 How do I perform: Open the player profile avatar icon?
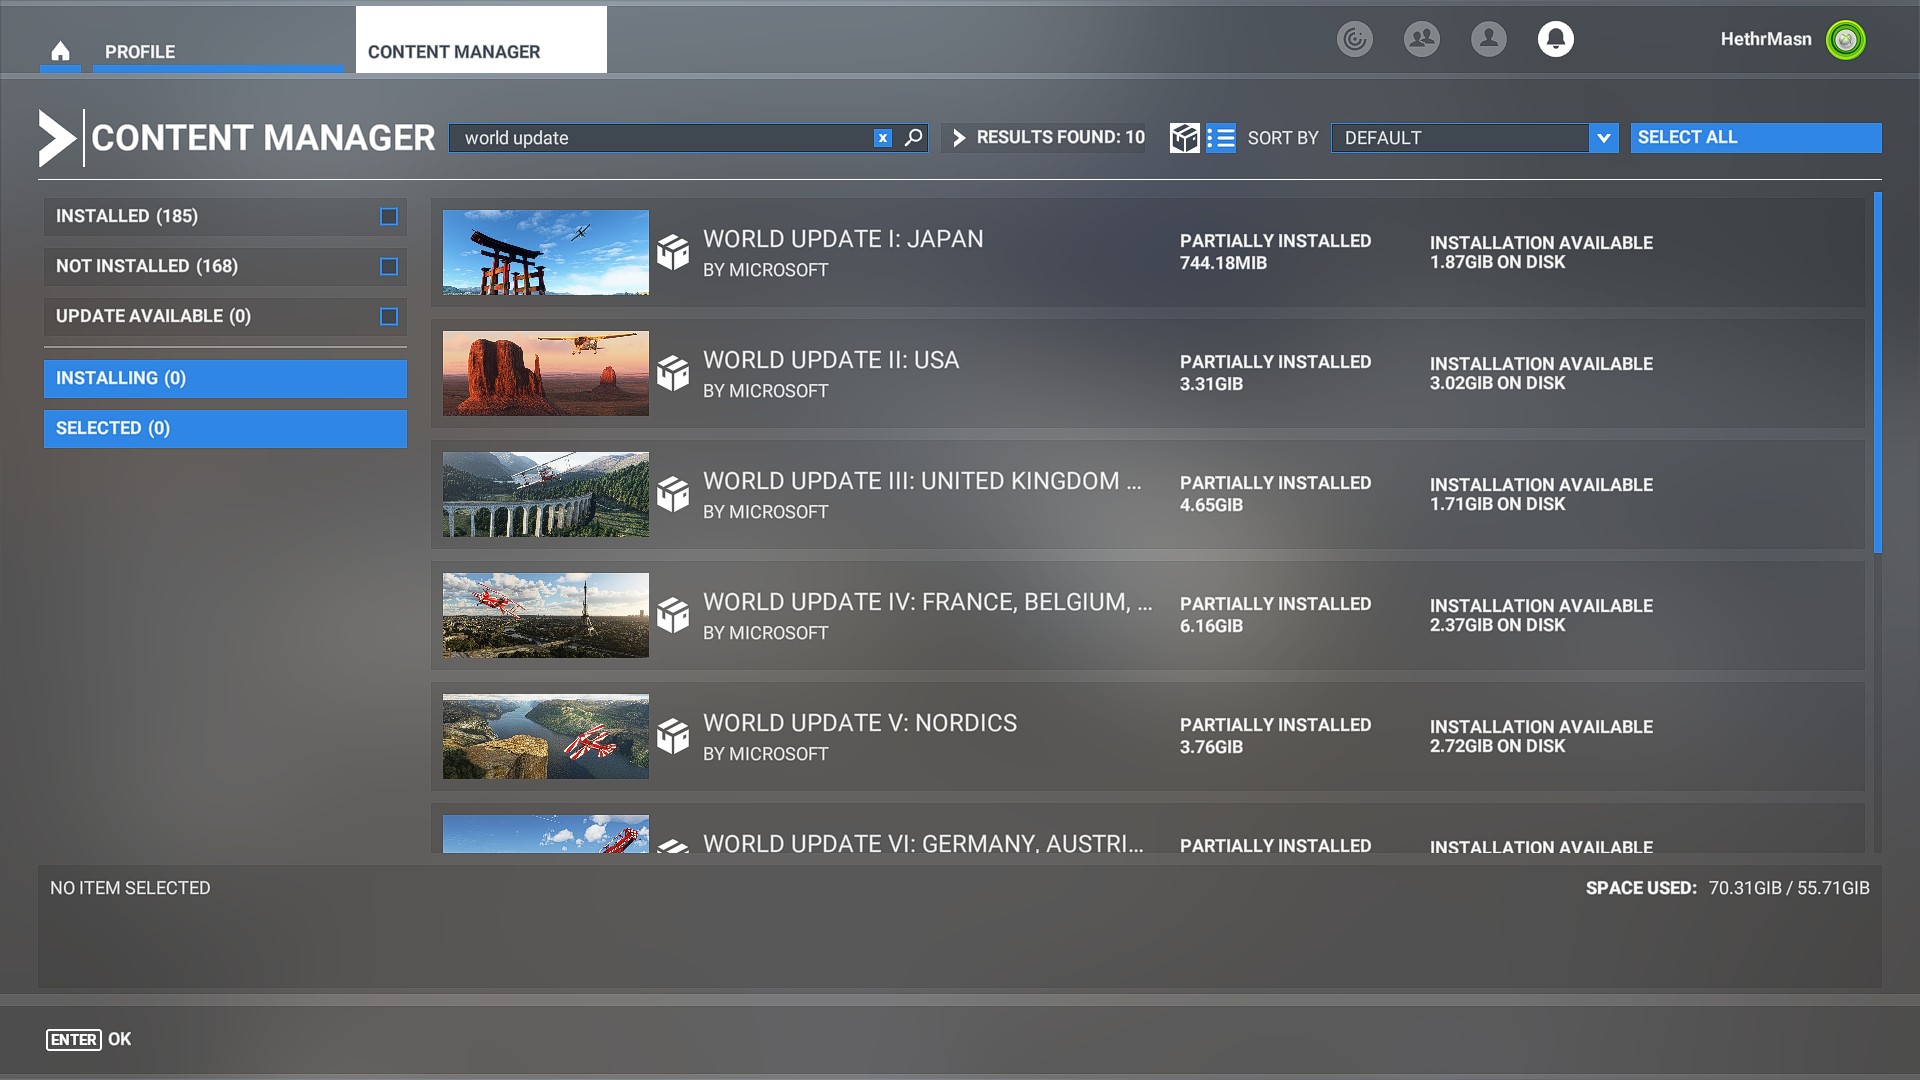click(x=1488, y=39)
